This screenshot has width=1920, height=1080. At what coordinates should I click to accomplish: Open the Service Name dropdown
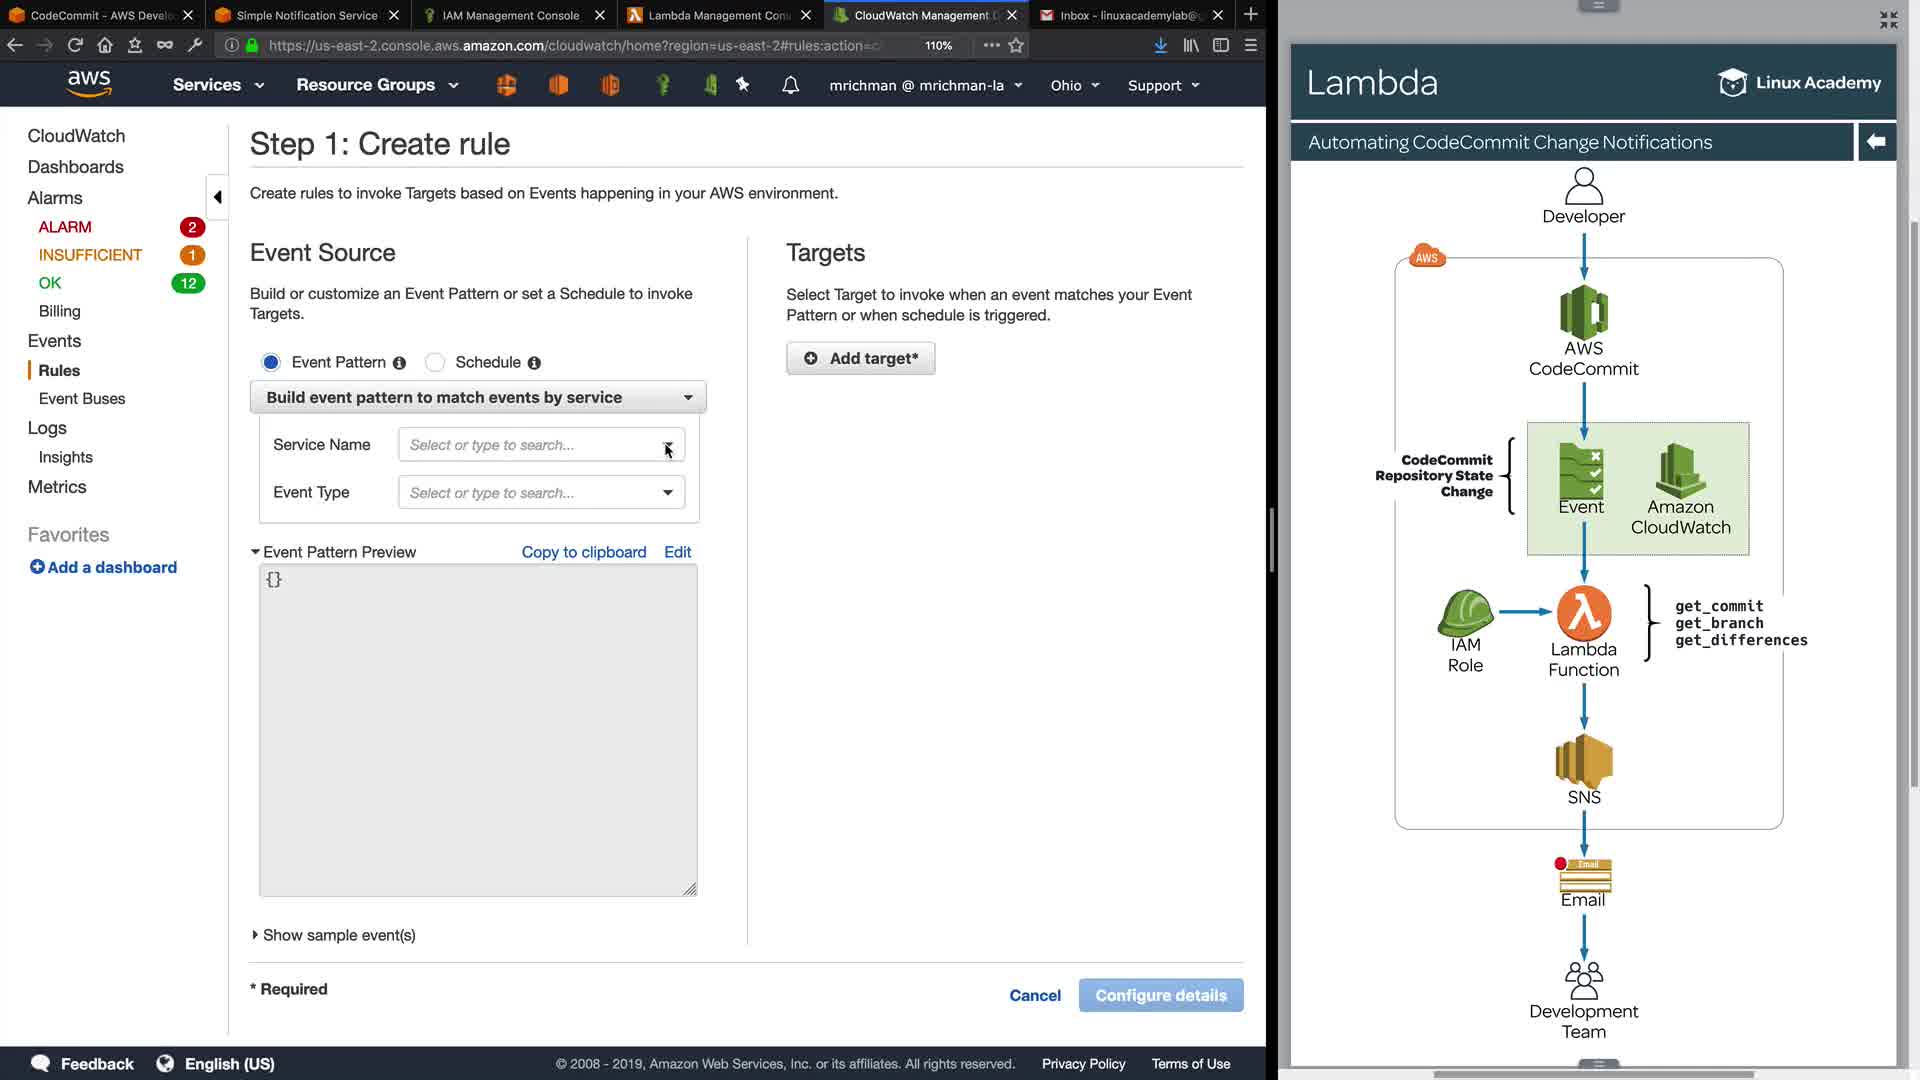point(541,445)
